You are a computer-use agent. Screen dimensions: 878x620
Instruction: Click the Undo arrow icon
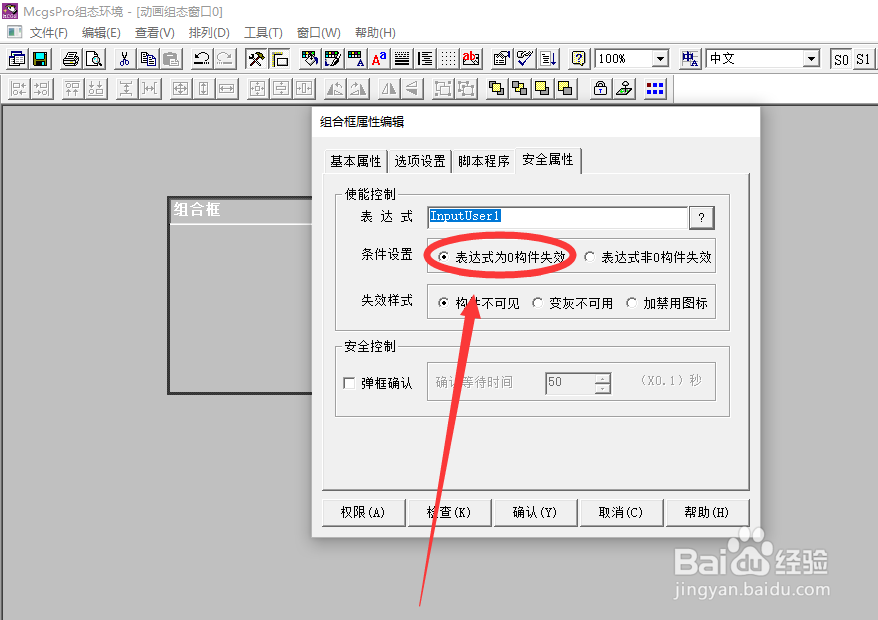coord(201,59)
